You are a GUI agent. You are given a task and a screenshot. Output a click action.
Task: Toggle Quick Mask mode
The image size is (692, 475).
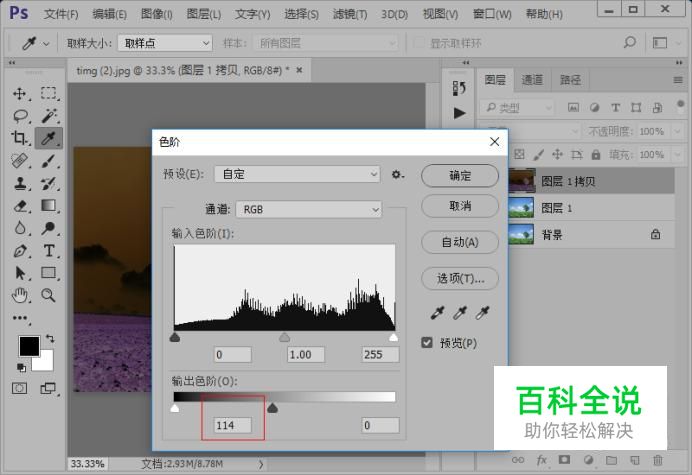coord(19,388)
